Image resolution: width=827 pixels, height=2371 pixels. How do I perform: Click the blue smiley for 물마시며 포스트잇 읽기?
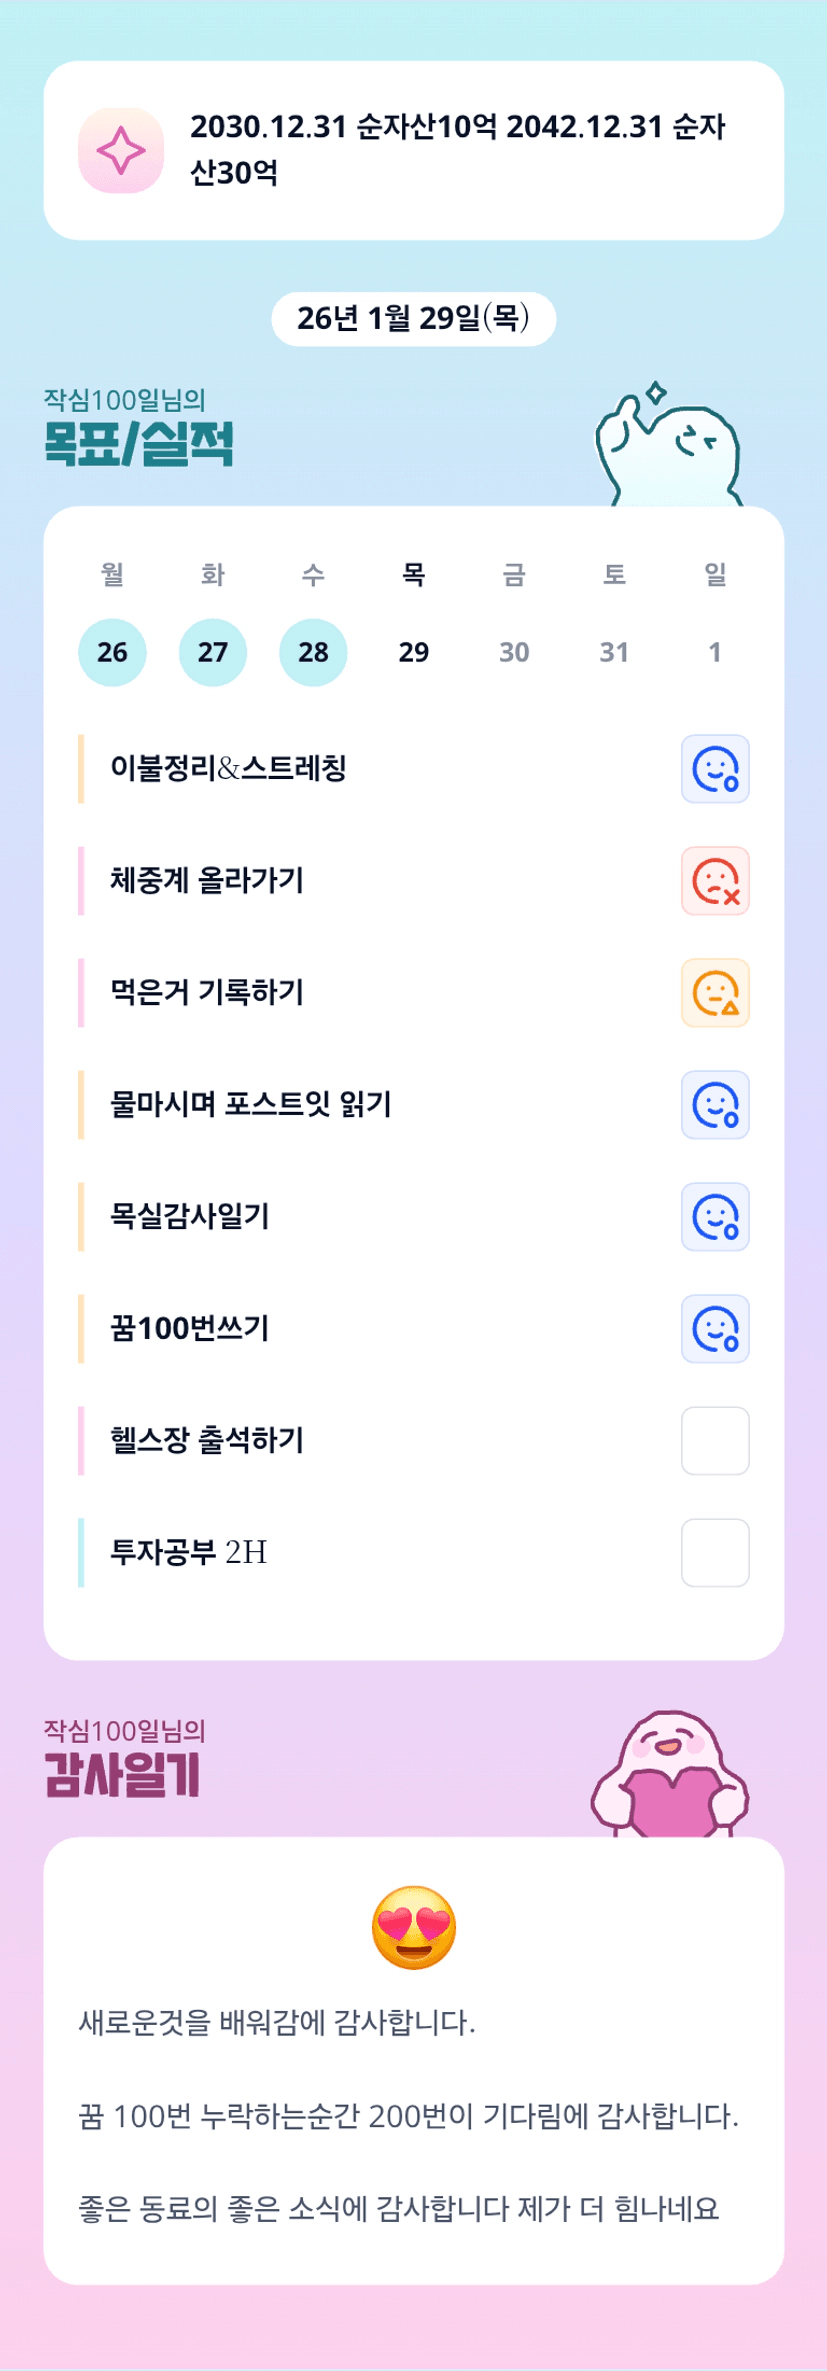pyautogui.click(x=715, y=1105)
